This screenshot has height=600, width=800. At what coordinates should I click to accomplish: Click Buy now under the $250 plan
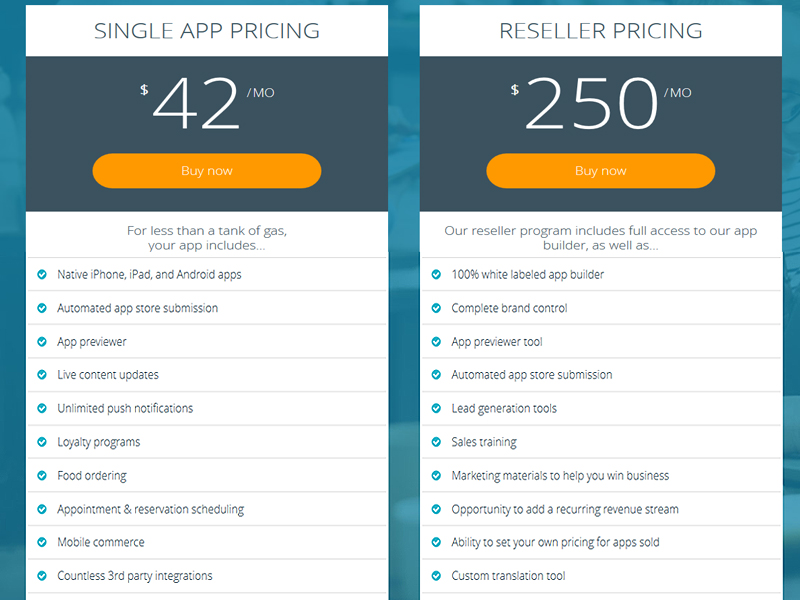600,171
